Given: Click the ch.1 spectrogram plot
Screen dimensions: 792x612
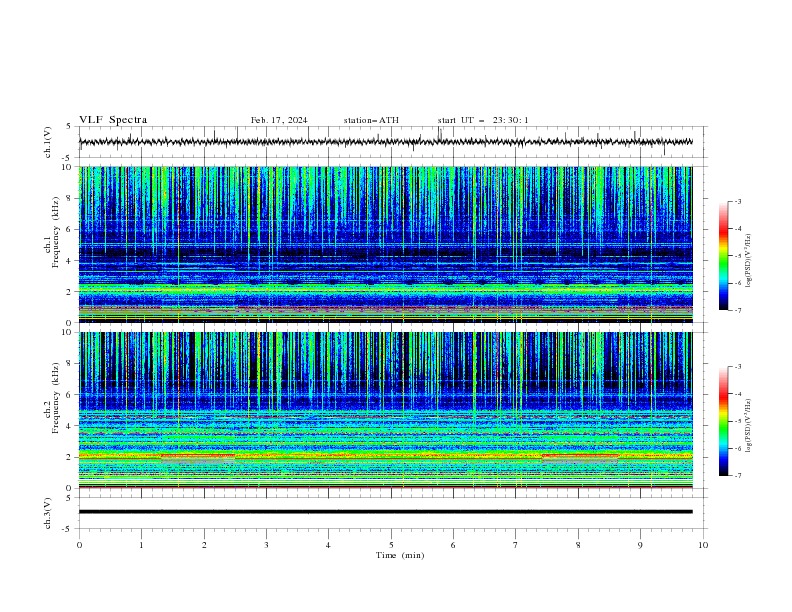Looking at the screenshot, I should 385,244.
